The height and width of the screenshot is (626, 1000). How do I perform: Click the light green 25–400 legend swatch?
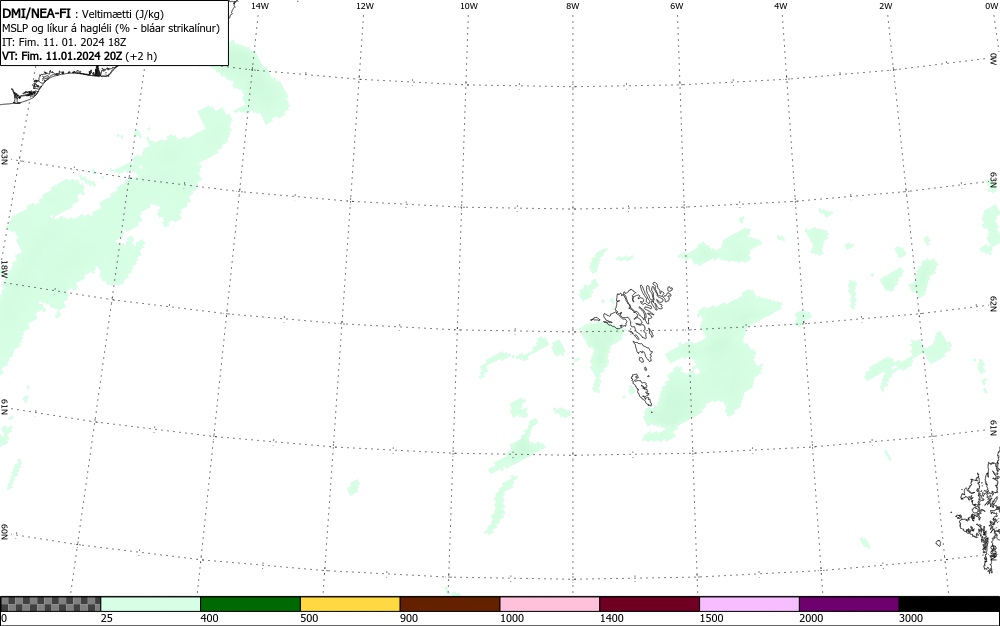point(151,604)
